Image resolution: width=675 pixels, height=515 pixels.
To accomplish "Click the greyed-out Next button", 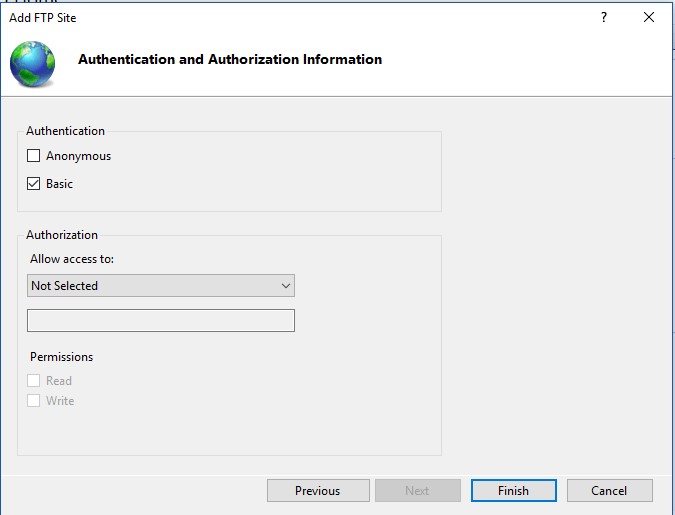I will point(418,490).
